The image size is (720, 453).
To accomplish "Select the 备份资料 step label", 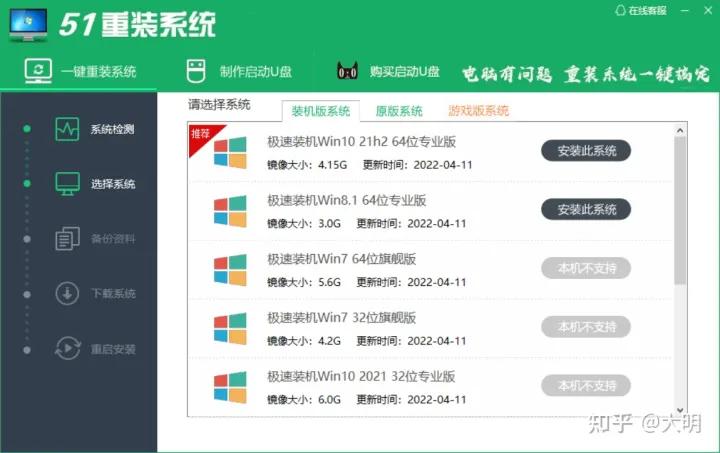I will (x=112, y=239).
